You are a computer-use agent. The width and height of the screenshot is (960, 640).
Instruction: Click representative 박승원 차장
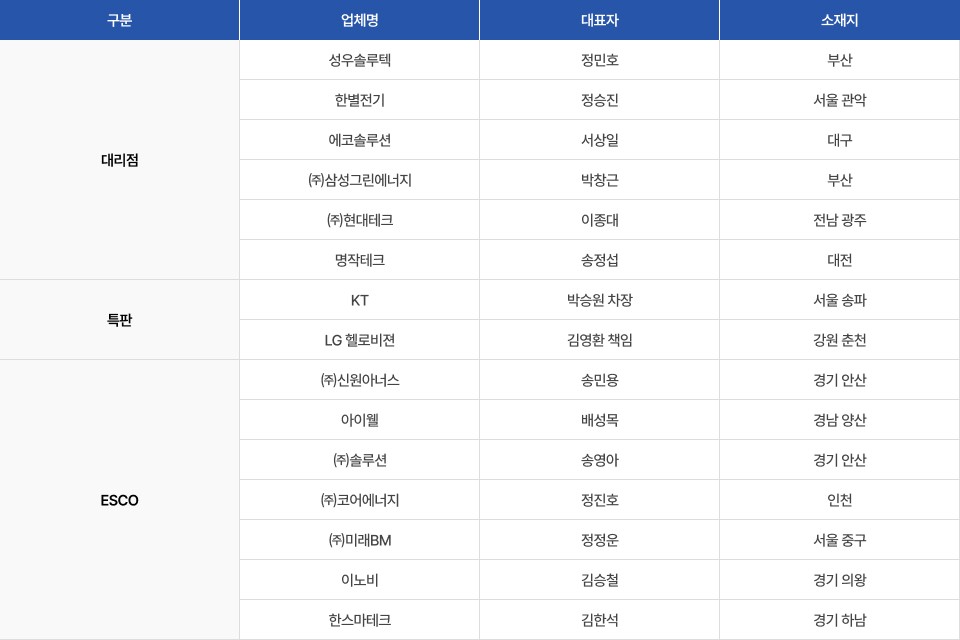pyautogui.click(x=599, y=300)
